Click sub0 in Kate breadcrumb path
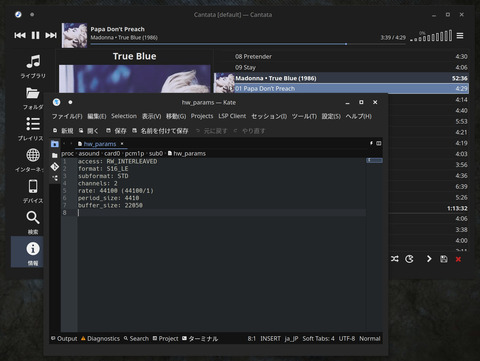480x361 pixels. point(156,154)
